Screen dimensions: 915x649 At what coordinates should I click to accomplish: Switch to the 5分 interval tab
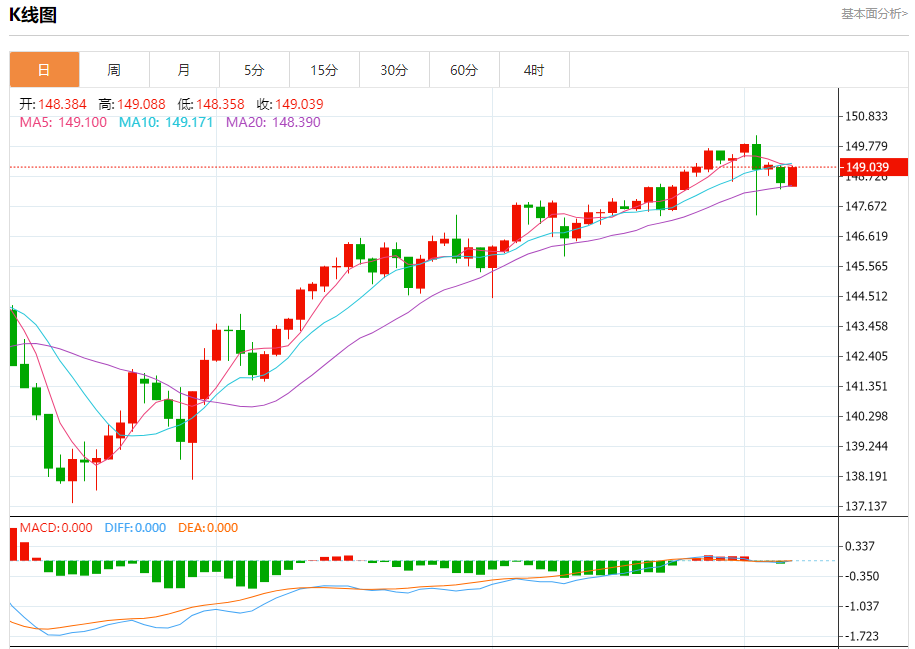[254, 70]
